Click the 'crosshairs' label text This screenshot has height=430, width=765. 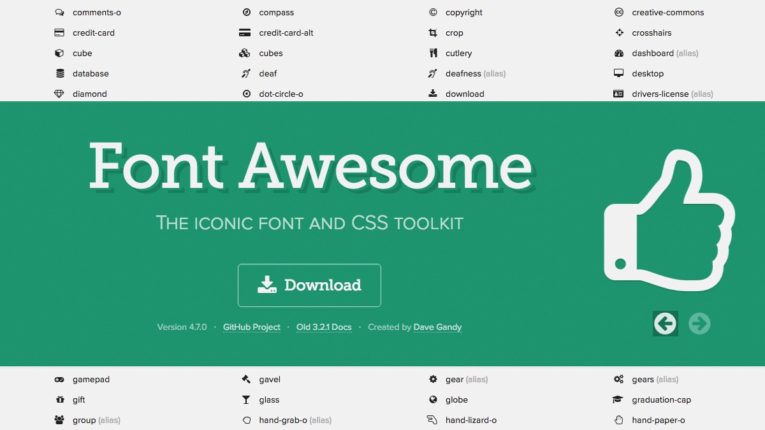click(651, 33)
